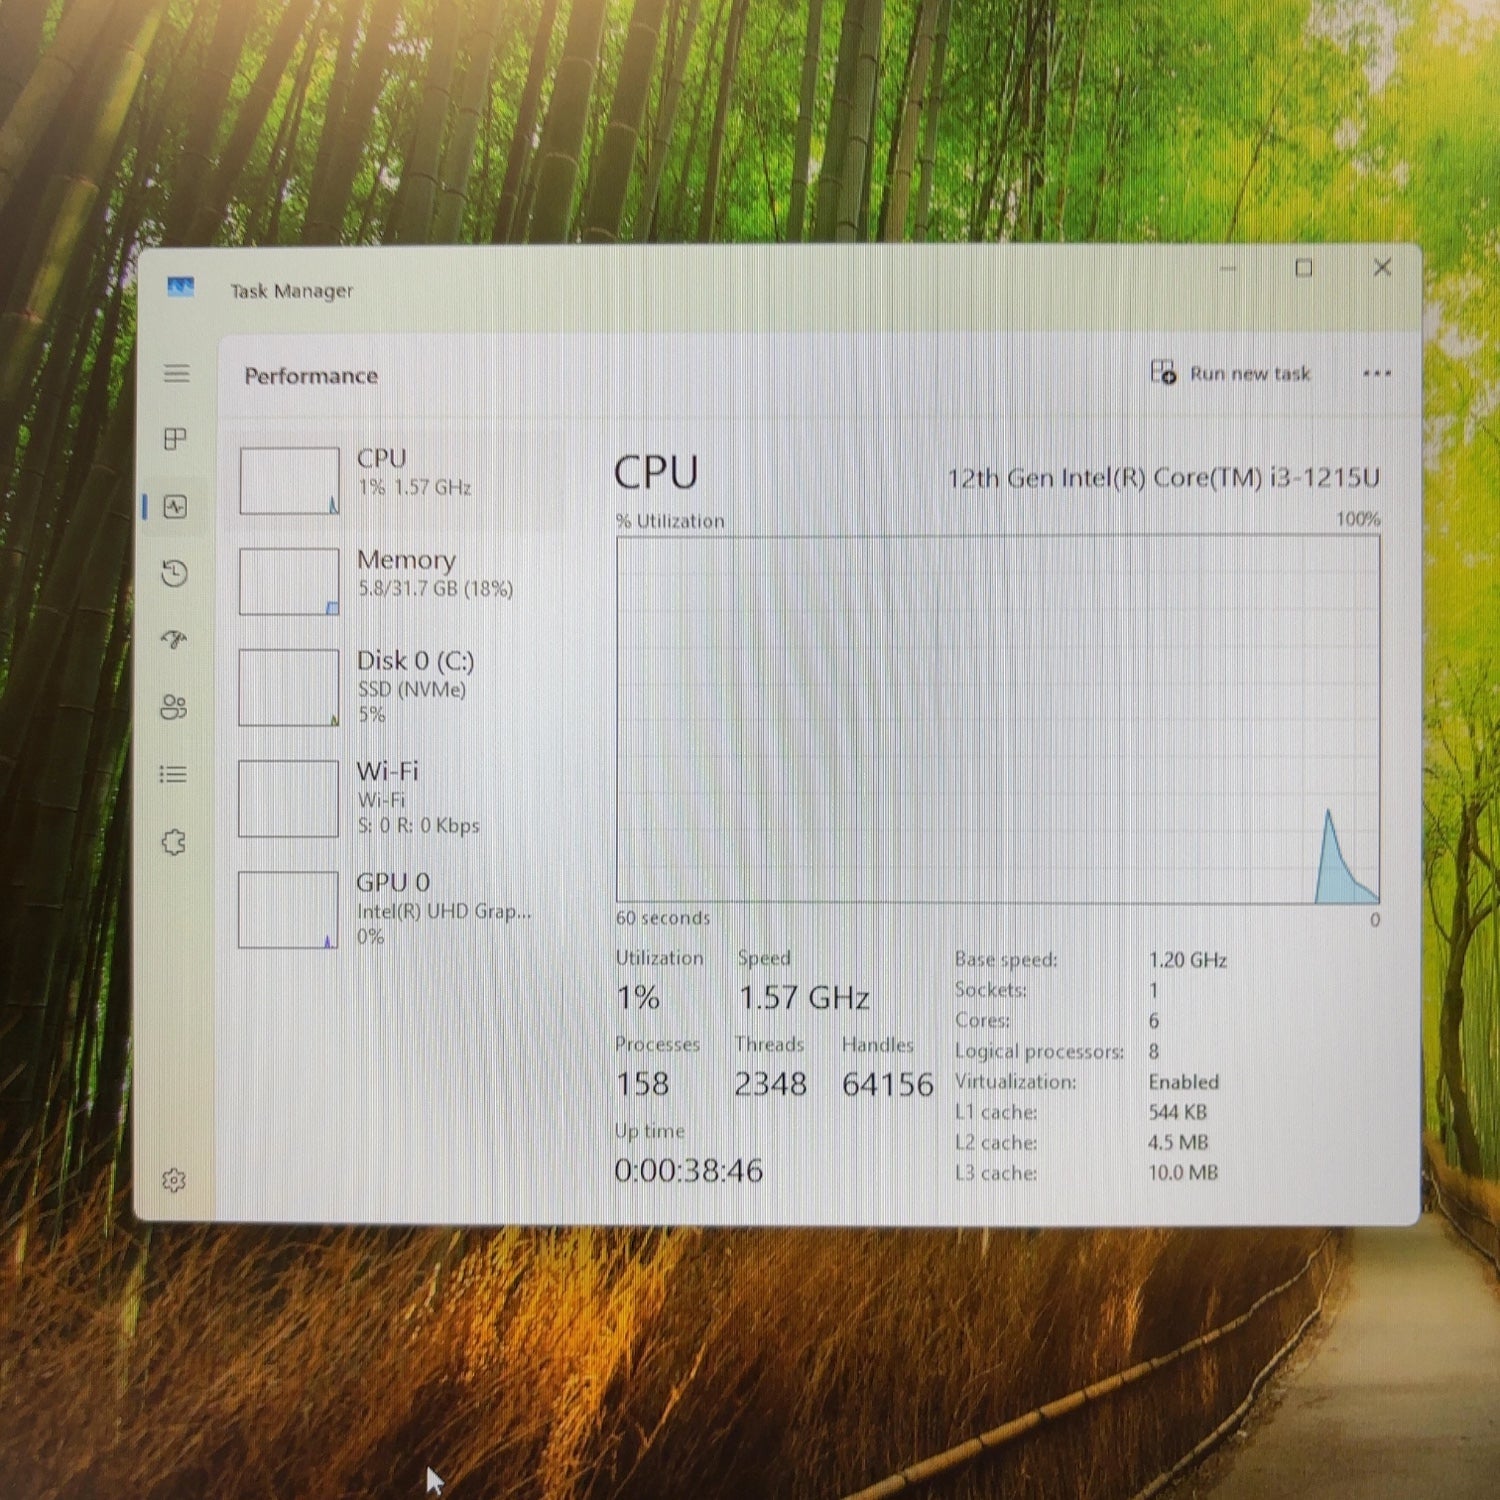Viewport: 1500px width, 1500px height.
Task: Click the CPU mini graph thumbnail
Action: click(x=289, y=480)
